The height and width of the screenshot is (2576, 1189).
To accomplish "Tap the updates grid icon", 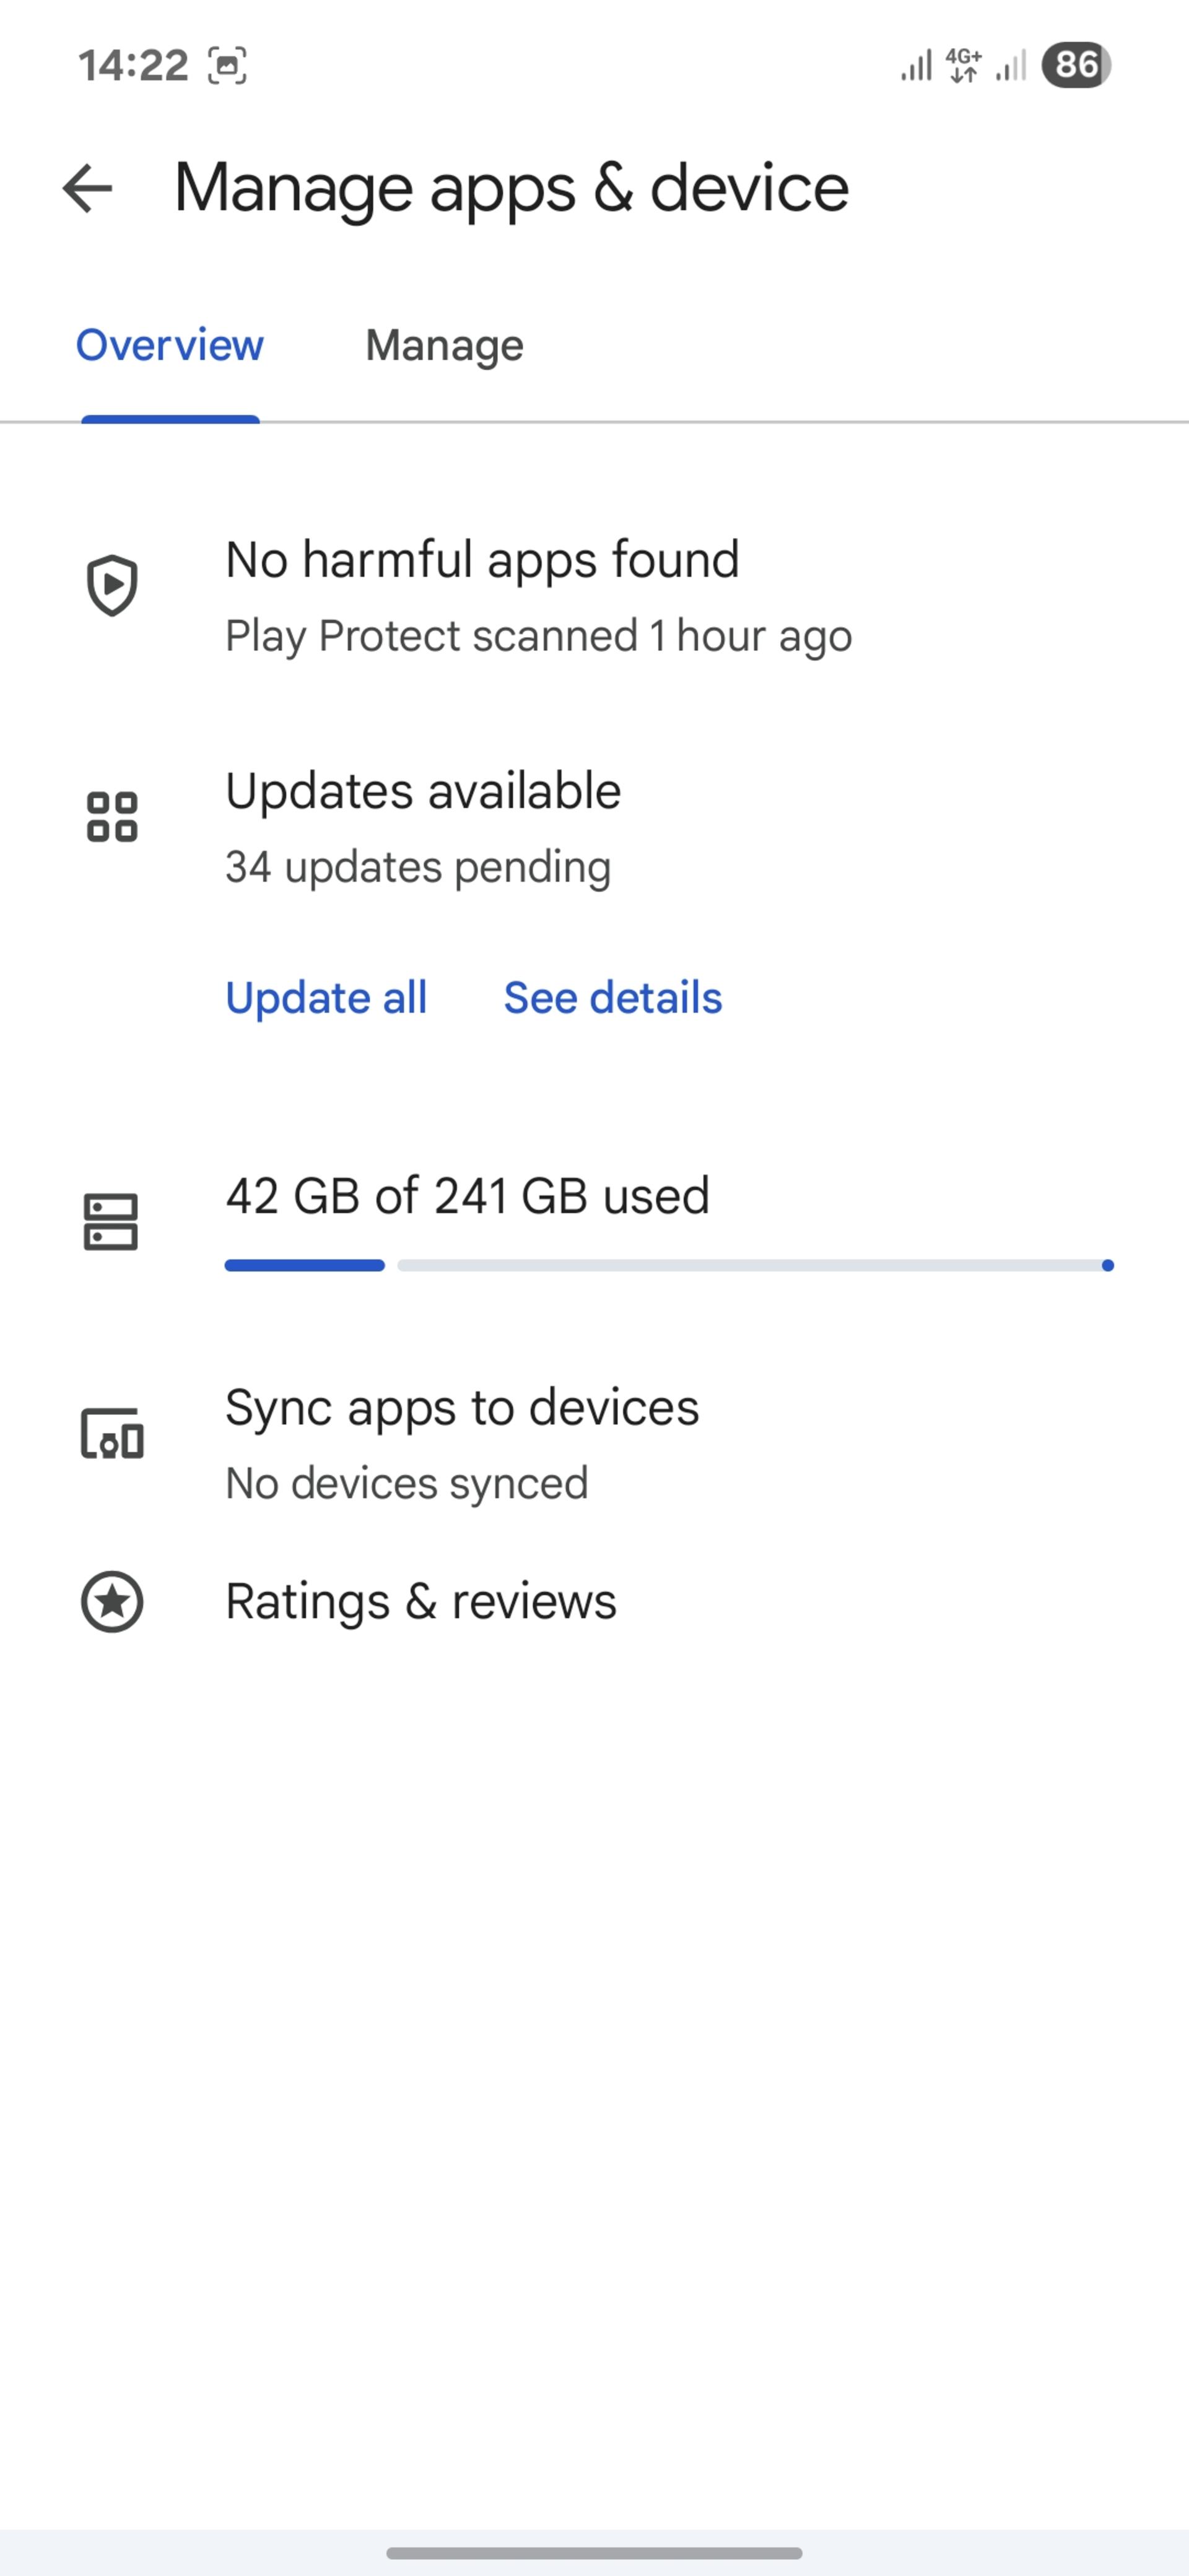I will 112,817.
